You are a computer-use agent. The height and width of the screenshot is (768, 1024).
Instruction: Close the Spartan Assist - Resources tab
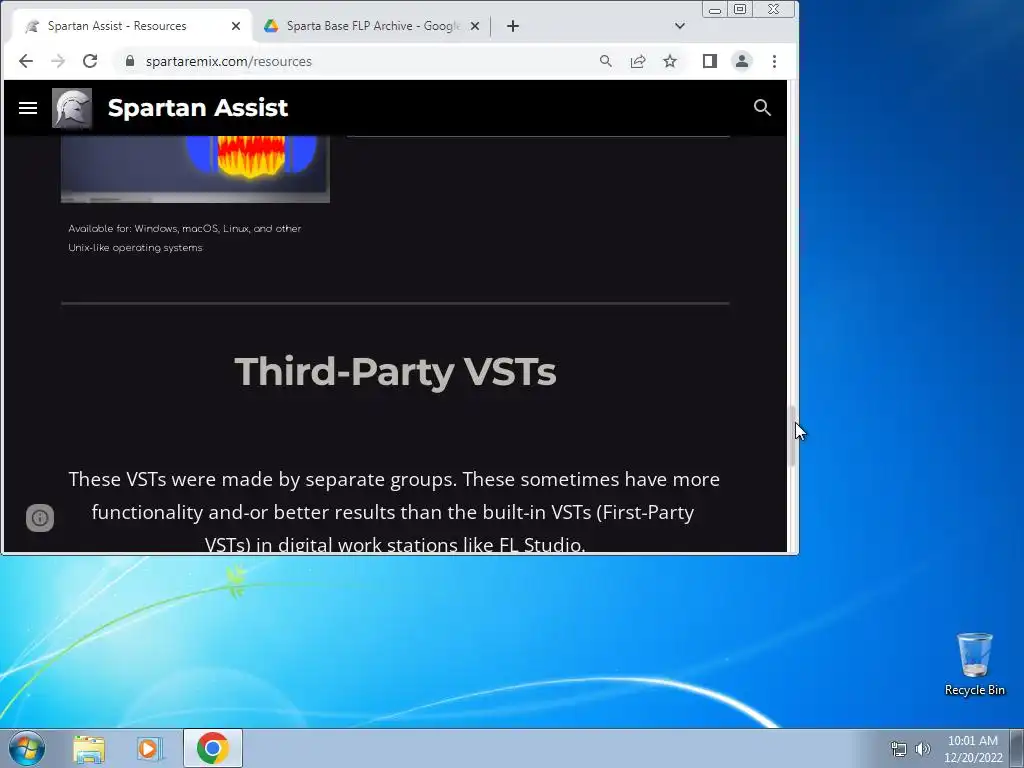[x=236, y=26]
